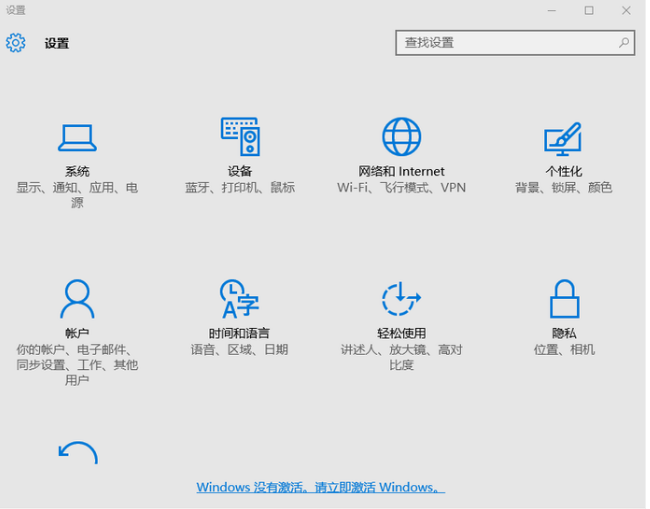Image resolution: width=650 pixels, height=509 pixels.
Task: Open 系统 settings via the laptop icon
Action: 77,136
